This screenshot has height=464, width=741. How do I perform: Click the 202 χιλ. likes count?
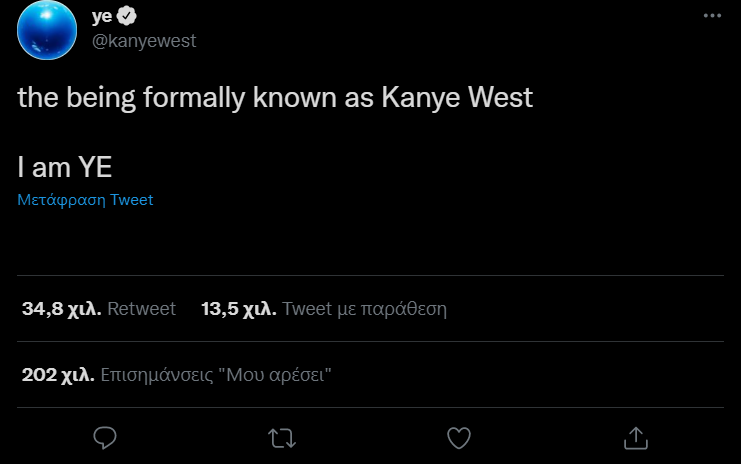click(58, 376)
